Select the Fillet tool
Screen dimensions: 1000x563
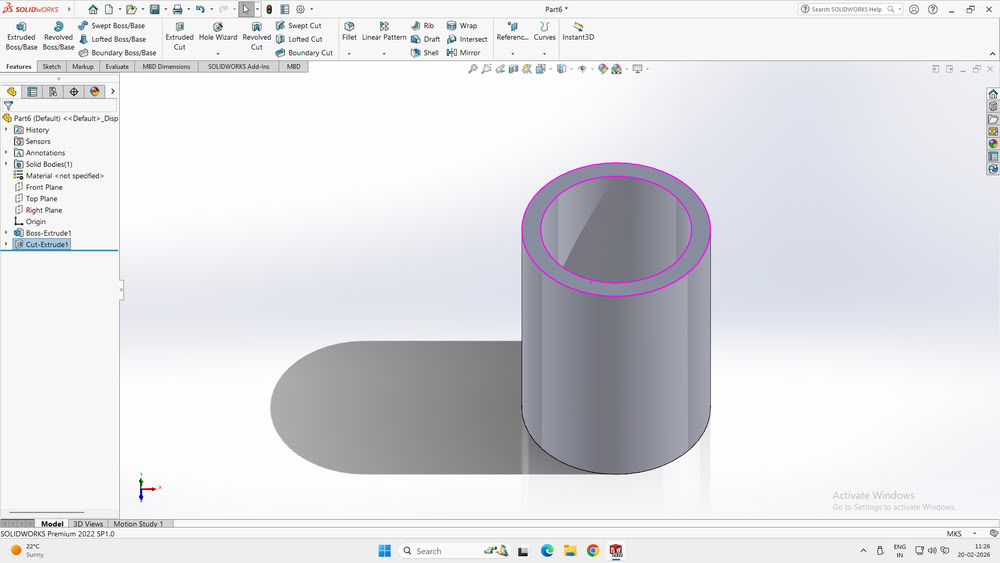(349, 32)
